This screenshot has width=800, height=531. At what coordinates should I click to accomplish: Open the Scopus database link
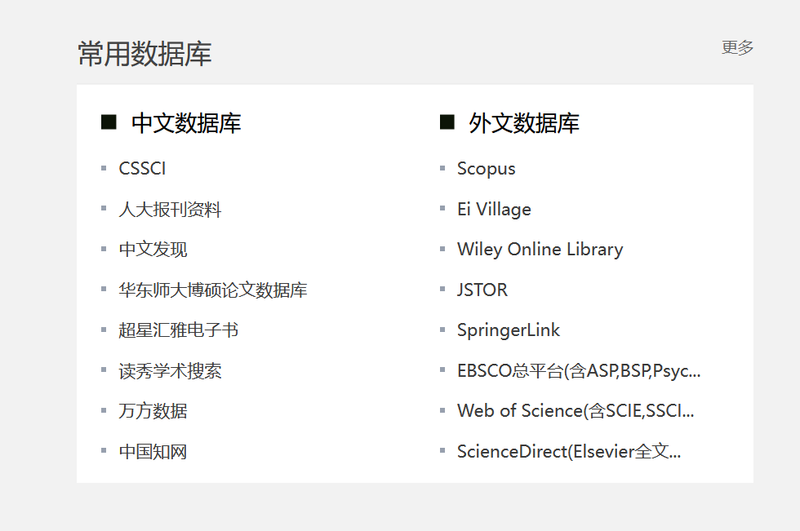pos(486,169)
